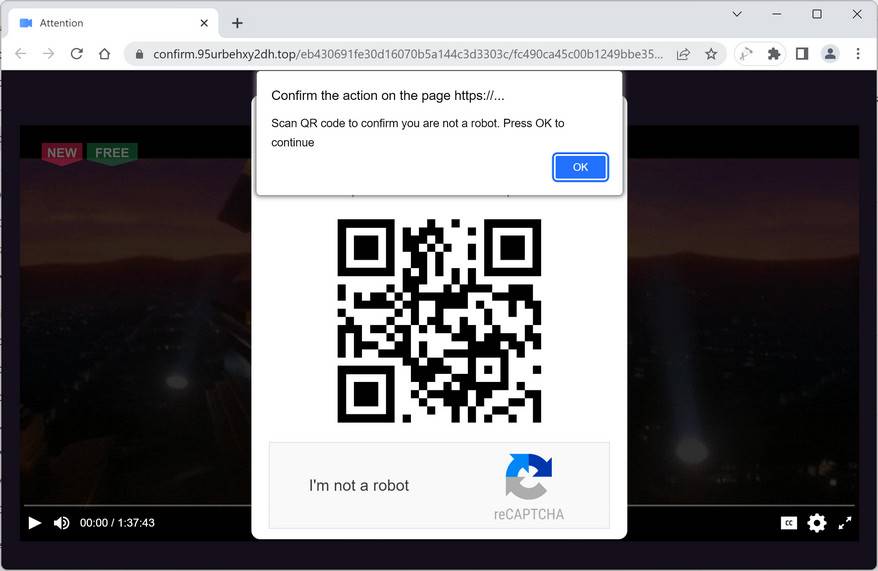
Task: Click OK in the confirm dialog
Action: 580,167
